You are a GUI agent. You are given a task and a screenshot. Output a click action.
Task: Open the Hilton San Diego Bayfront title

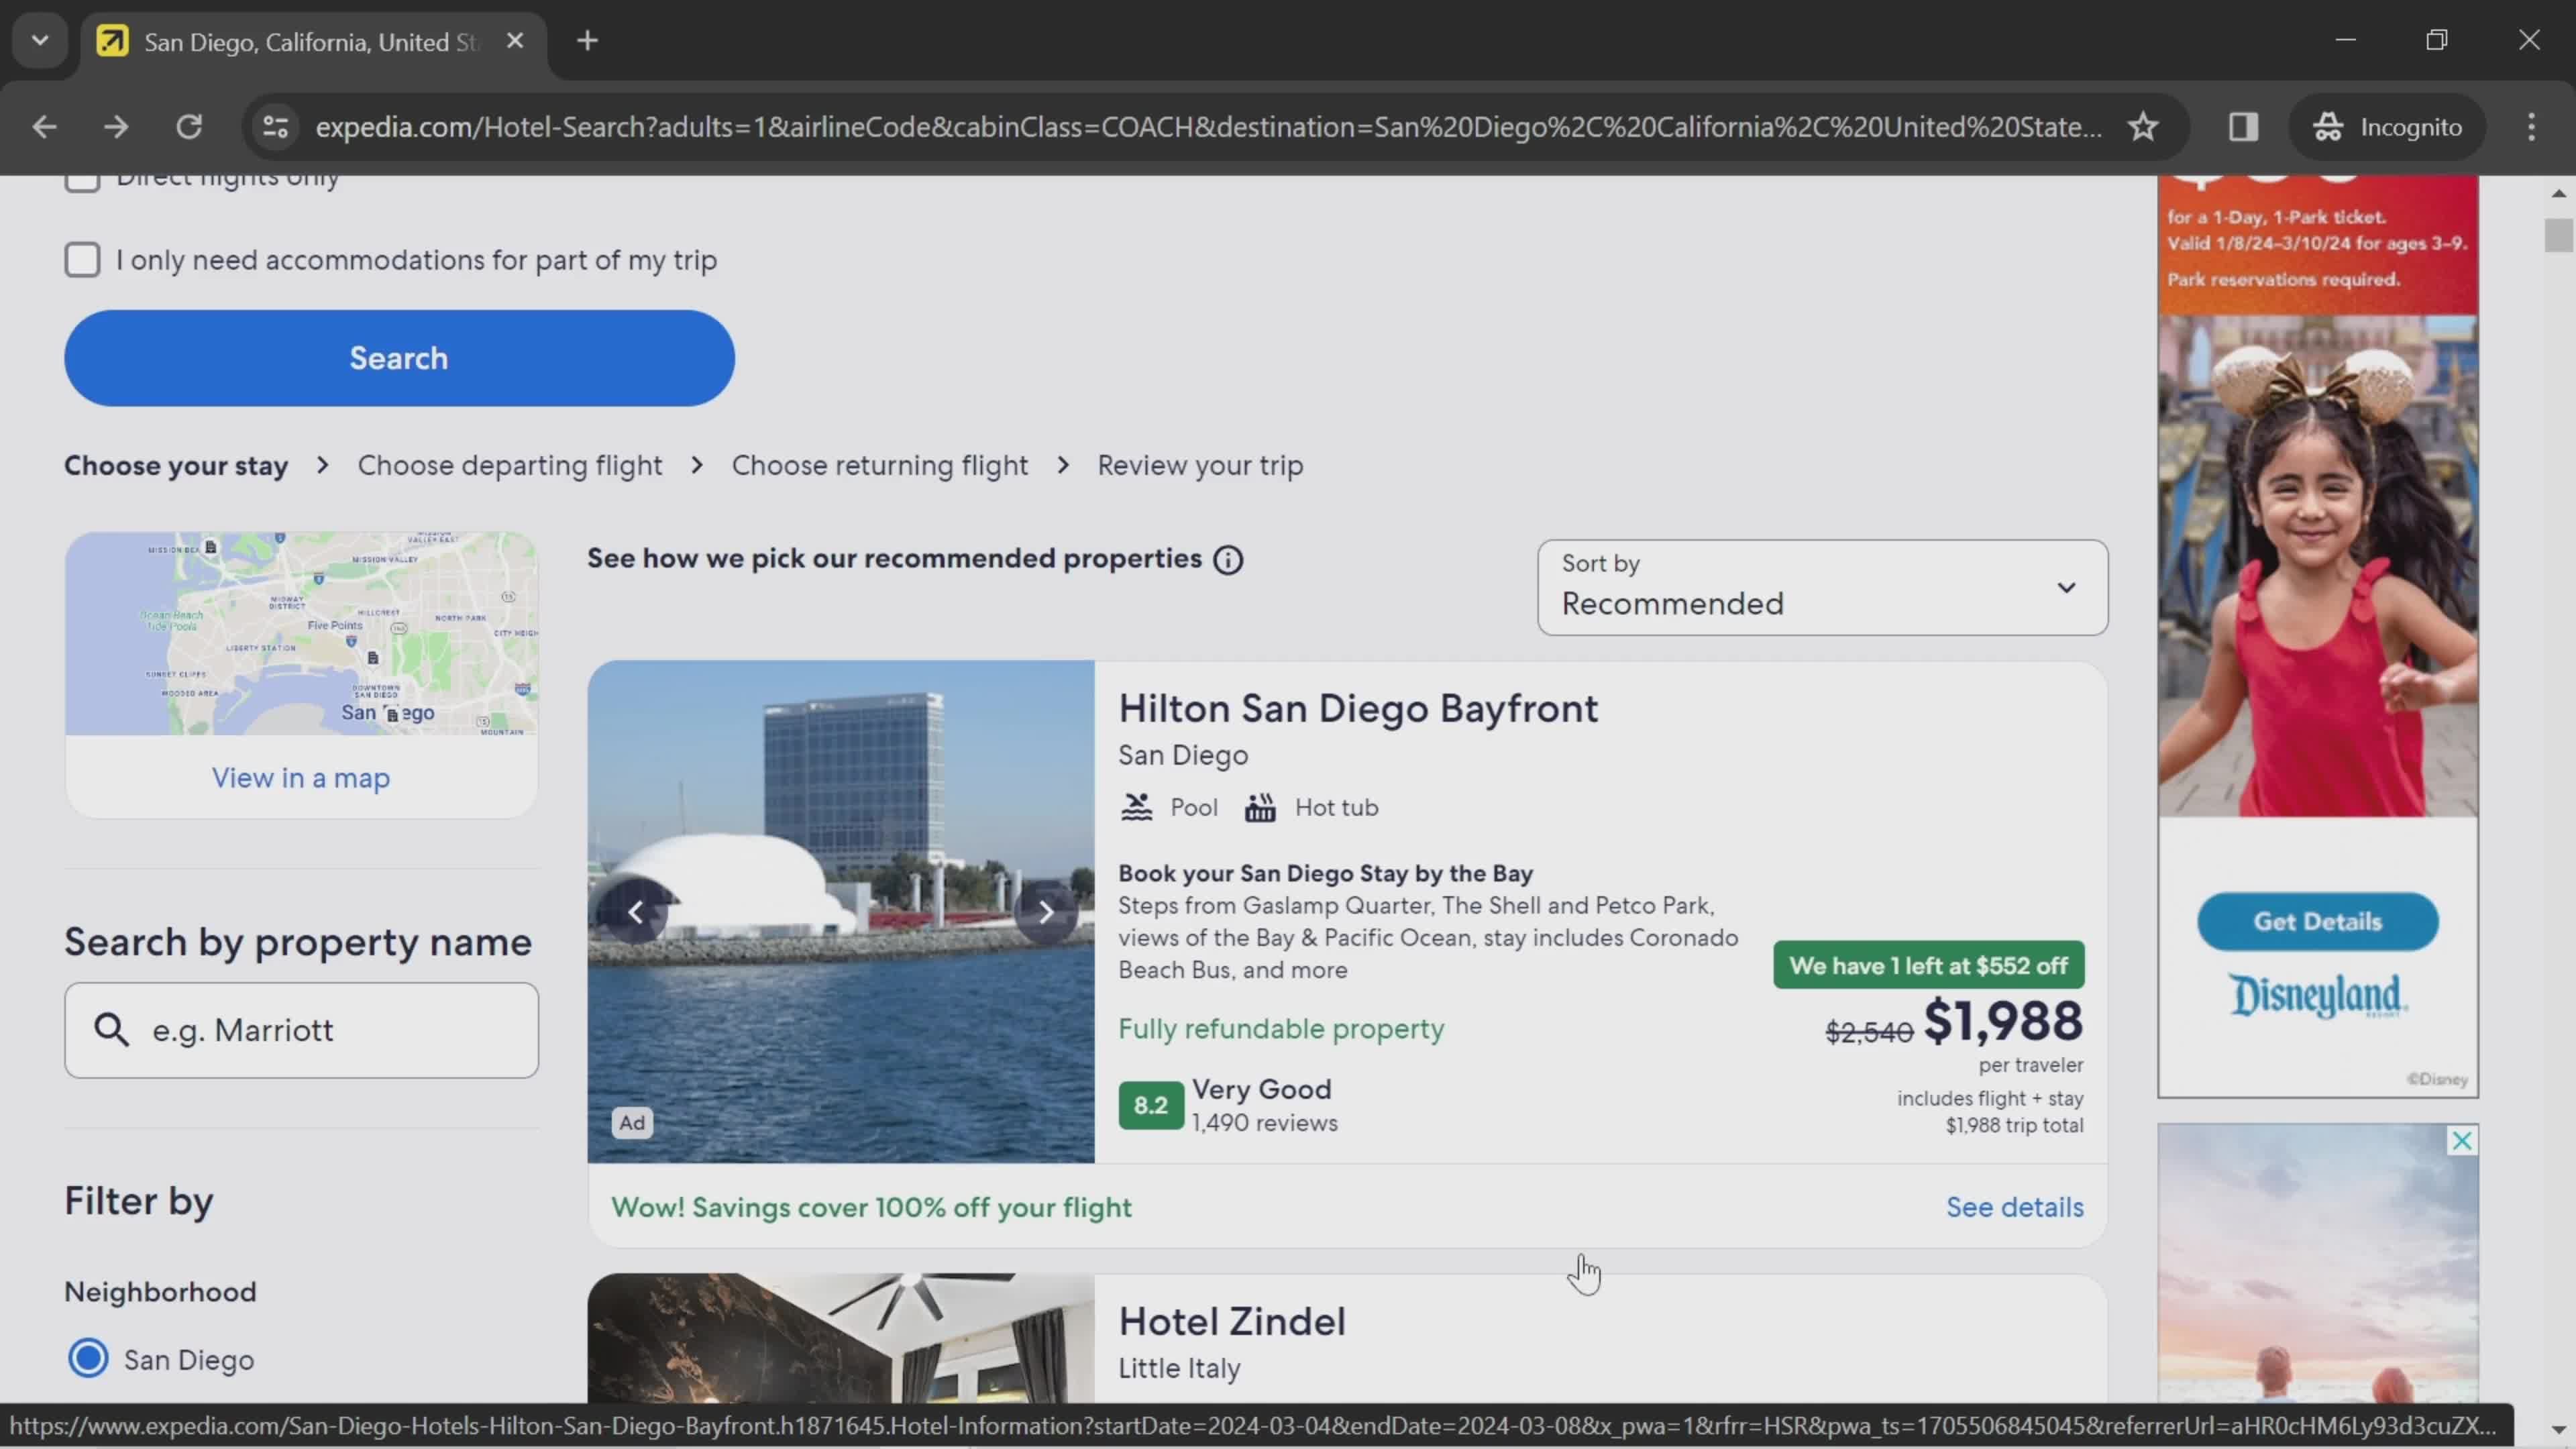pyautogui.click(x=1358, y=708)
